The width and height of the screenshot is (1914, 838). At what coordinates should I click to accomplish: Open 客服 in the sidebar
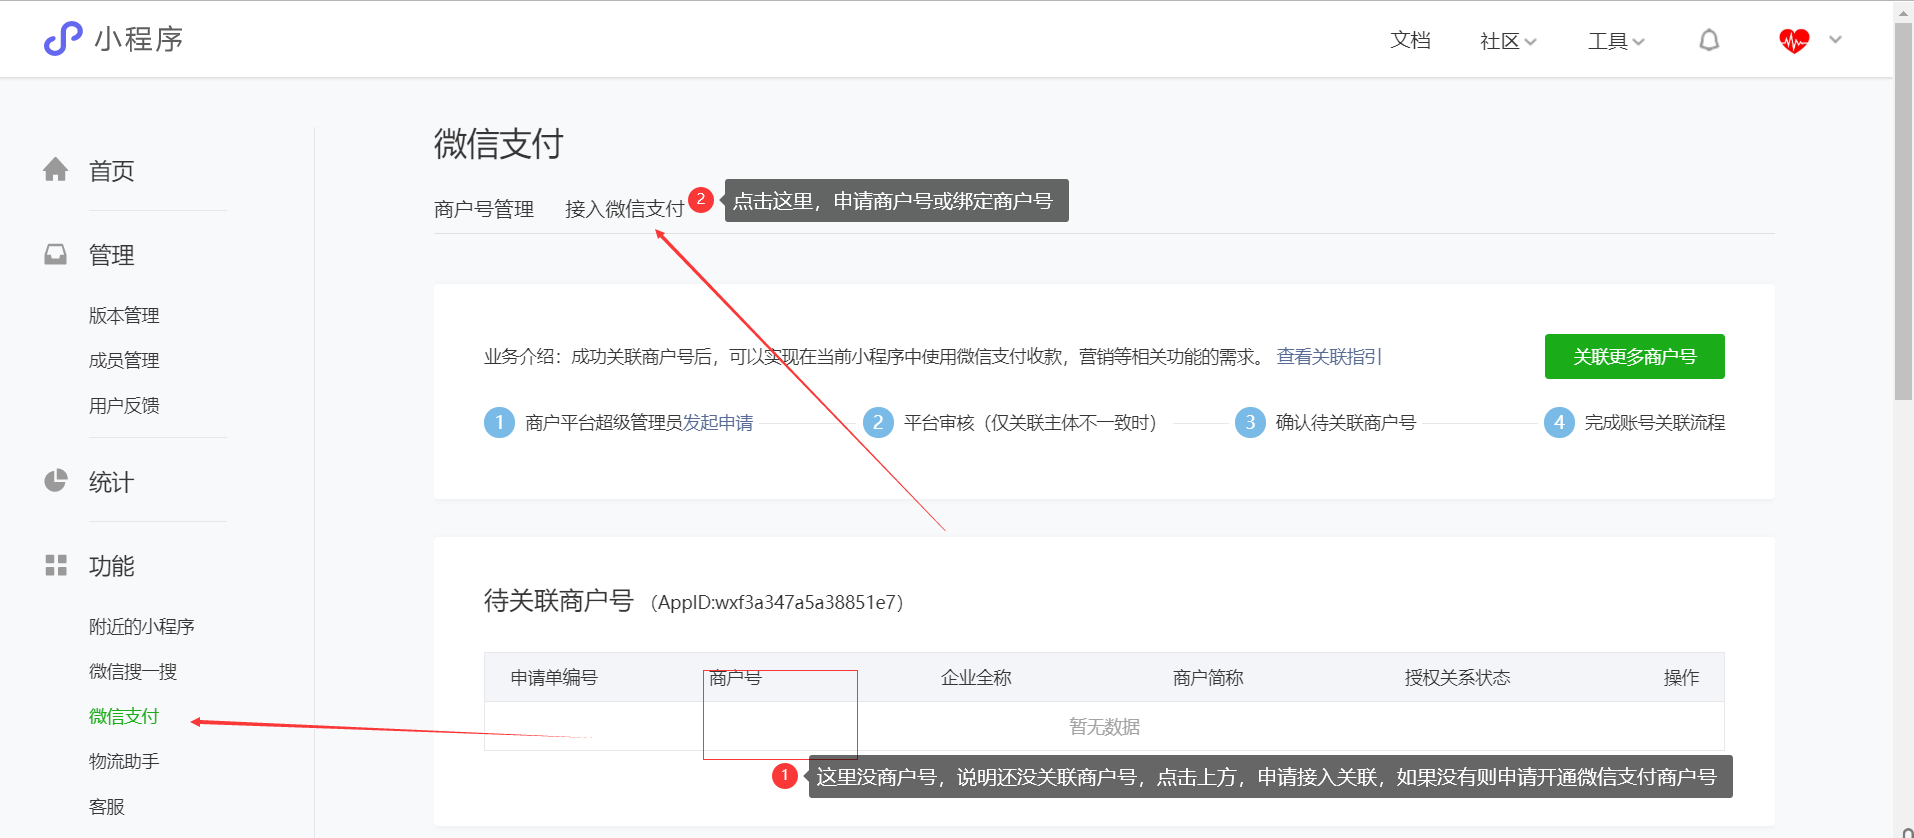click(x=107, y=806)
